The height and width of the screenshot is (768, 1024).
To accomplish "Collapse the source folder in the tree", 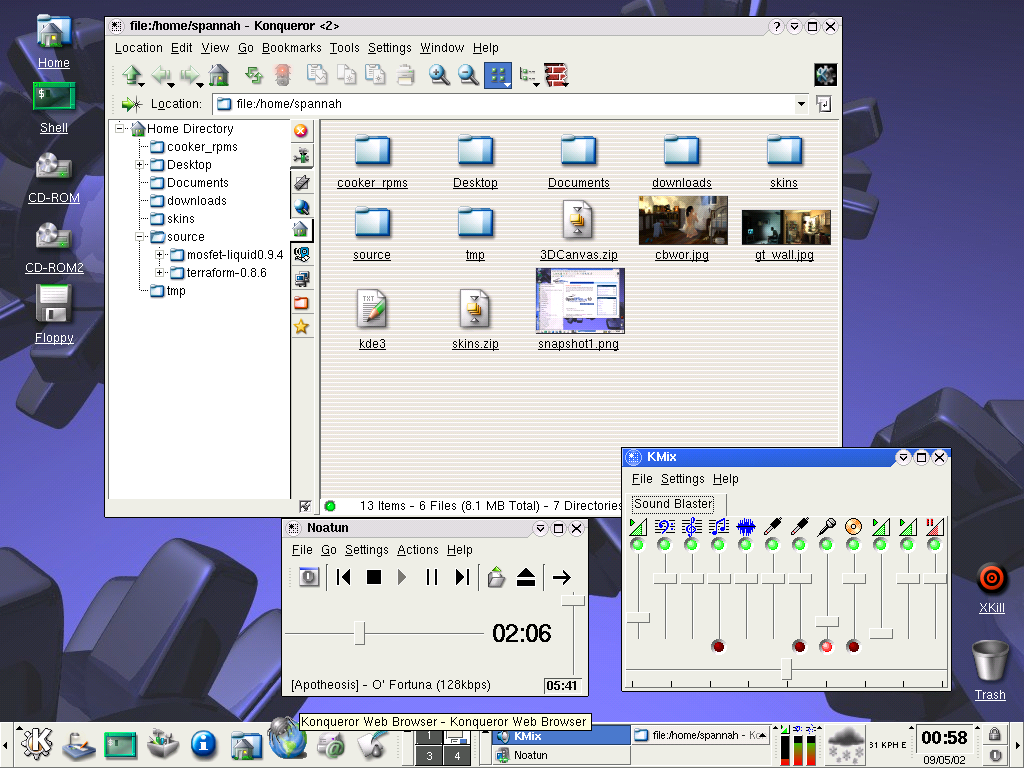I will (139, 236).
